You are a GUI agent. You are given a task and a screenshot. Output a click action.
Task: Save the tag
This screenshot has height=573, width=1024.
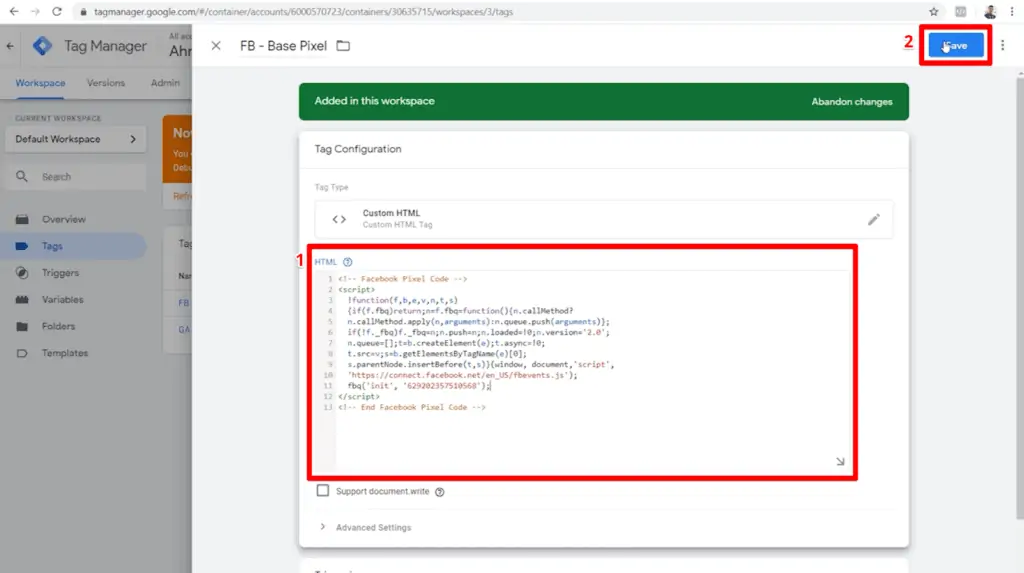tap(955, 46)
